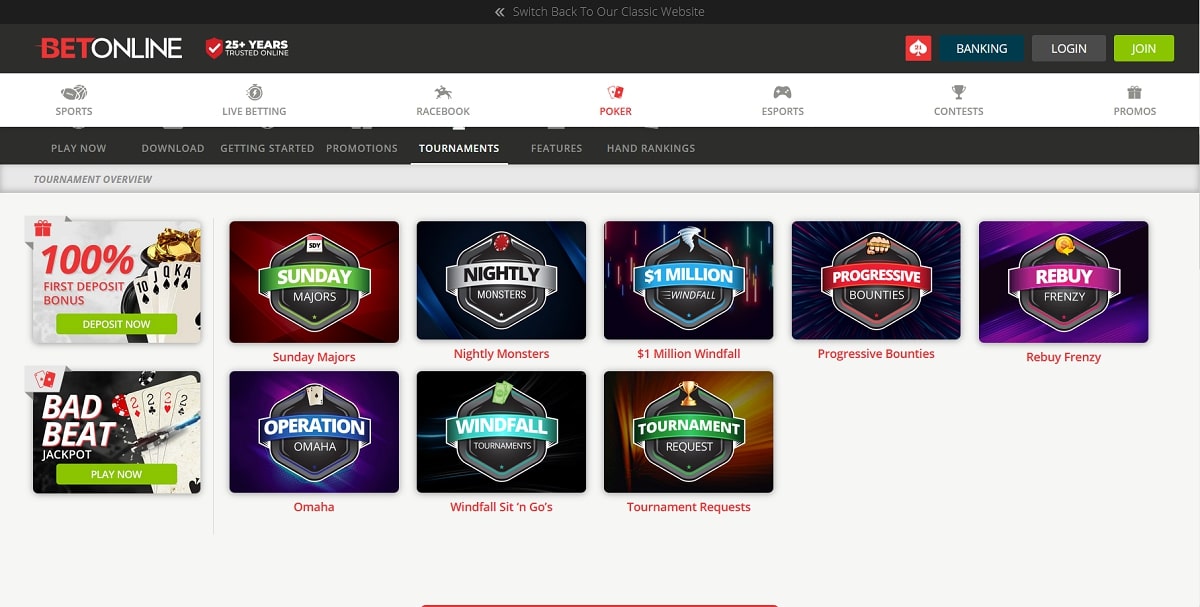Click the BetOnline logo
1200x607 pixels.
[110, 48]
